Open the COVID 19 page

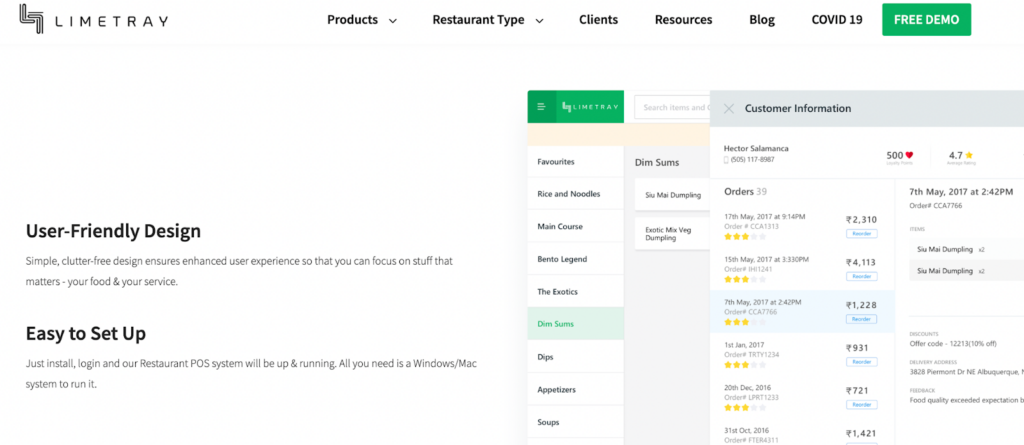point(837,20)
